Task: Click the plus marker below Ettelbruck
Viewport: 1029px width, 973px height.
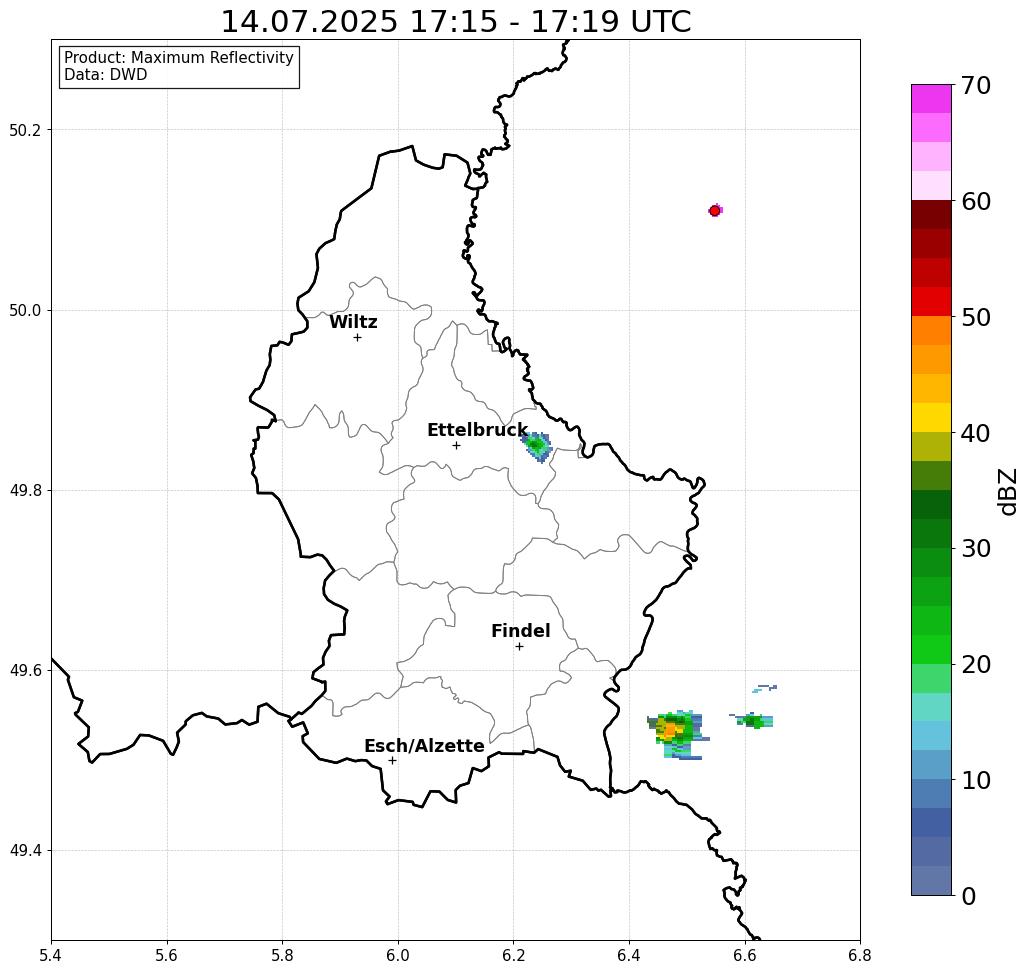Action: [x=457, y=445]
